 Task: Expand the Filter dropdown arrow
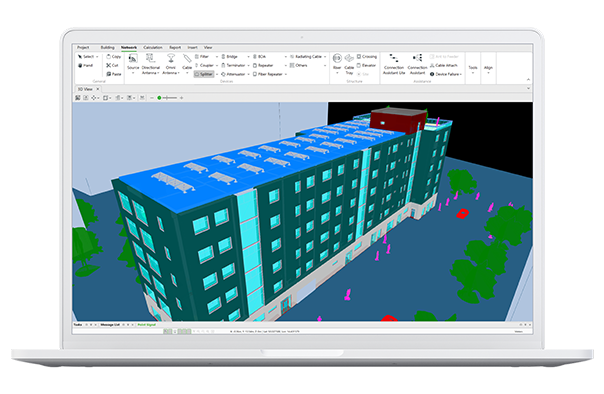[x=217, y=57]
